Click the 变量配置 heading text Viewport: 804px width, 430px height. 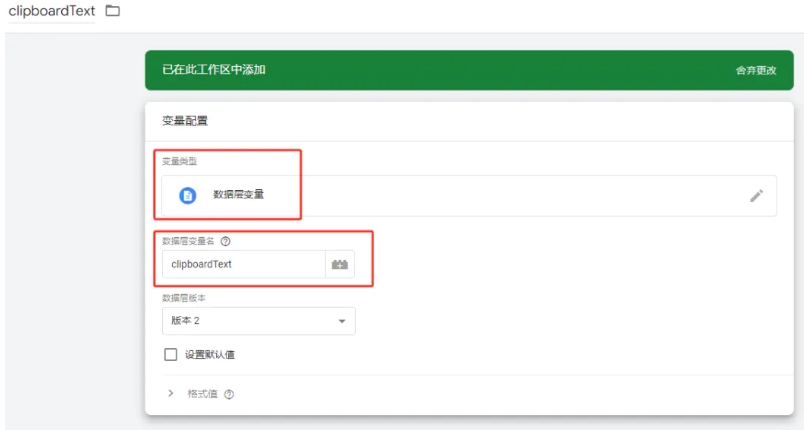click(x=185, y=121)
